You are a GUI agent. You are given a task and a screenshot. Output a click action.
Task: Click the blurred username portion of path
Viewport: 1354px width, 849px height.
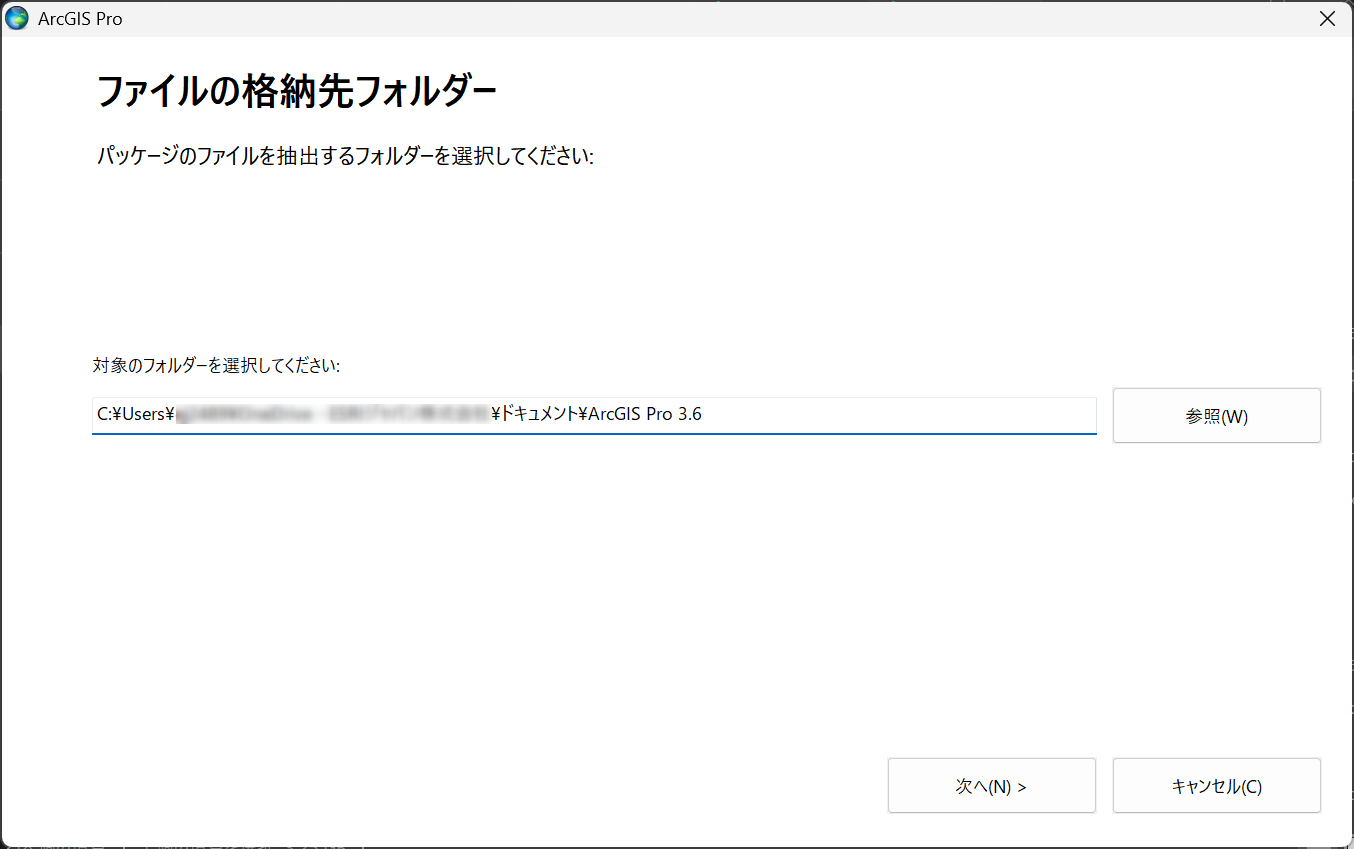click(330, 414)
